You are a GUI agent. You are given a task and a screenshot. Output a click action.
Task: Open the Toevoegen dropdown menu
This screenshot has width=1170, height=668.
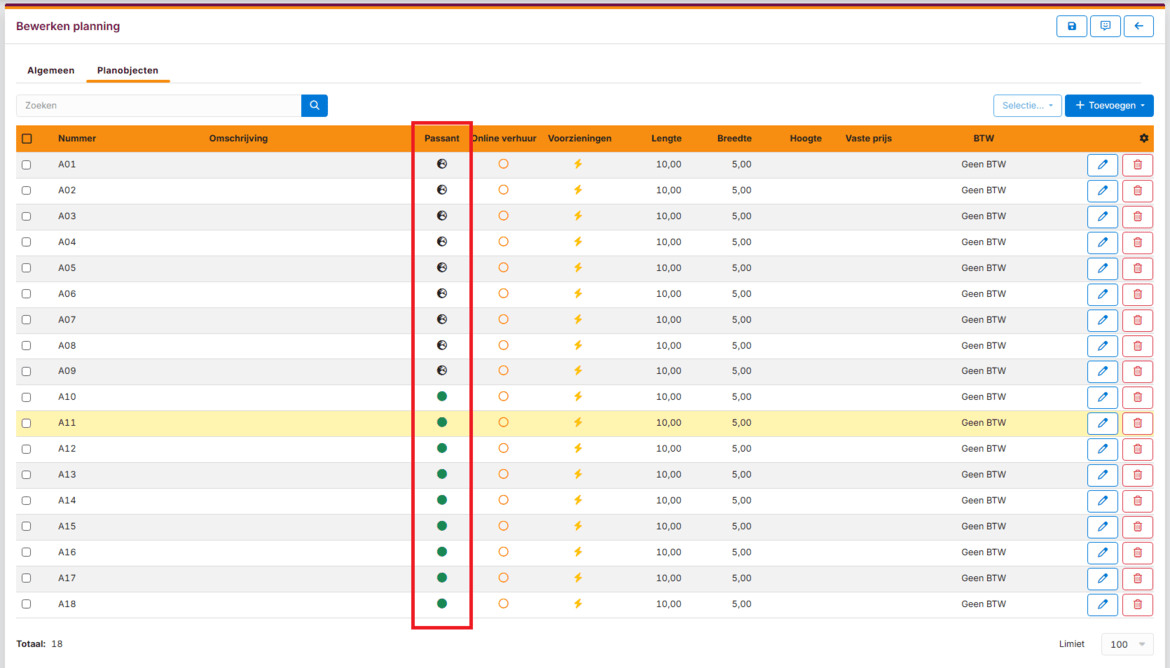[x=1109, y=105]
